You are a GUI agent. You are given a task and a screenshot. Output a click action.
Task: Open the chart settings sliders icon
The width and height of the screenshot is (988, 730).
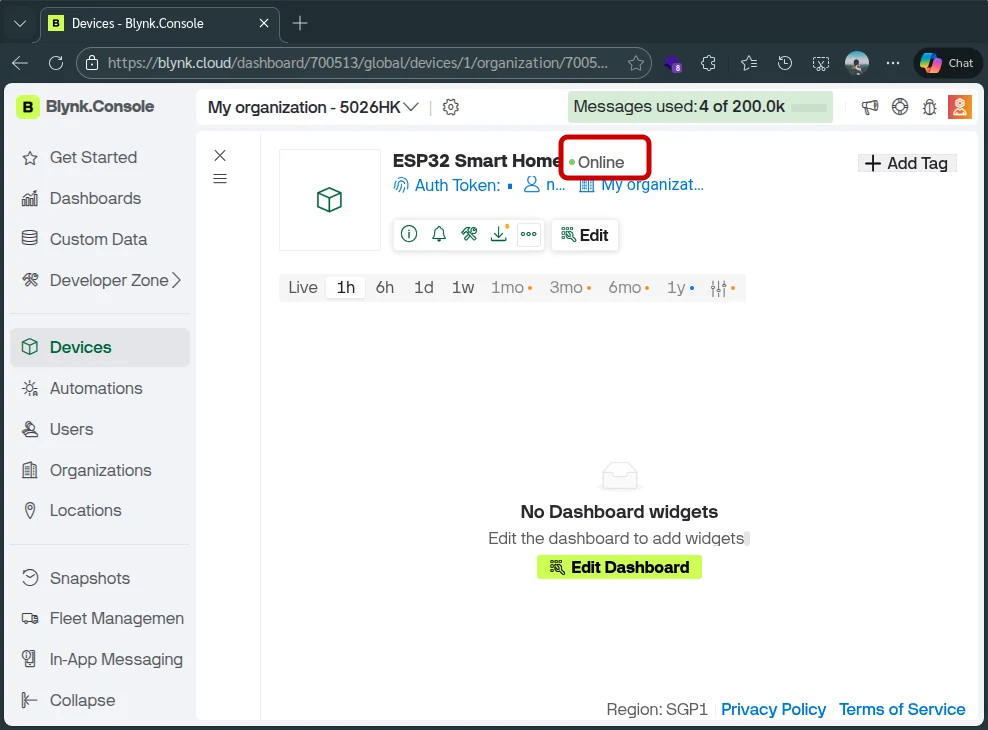pos(719,288)
